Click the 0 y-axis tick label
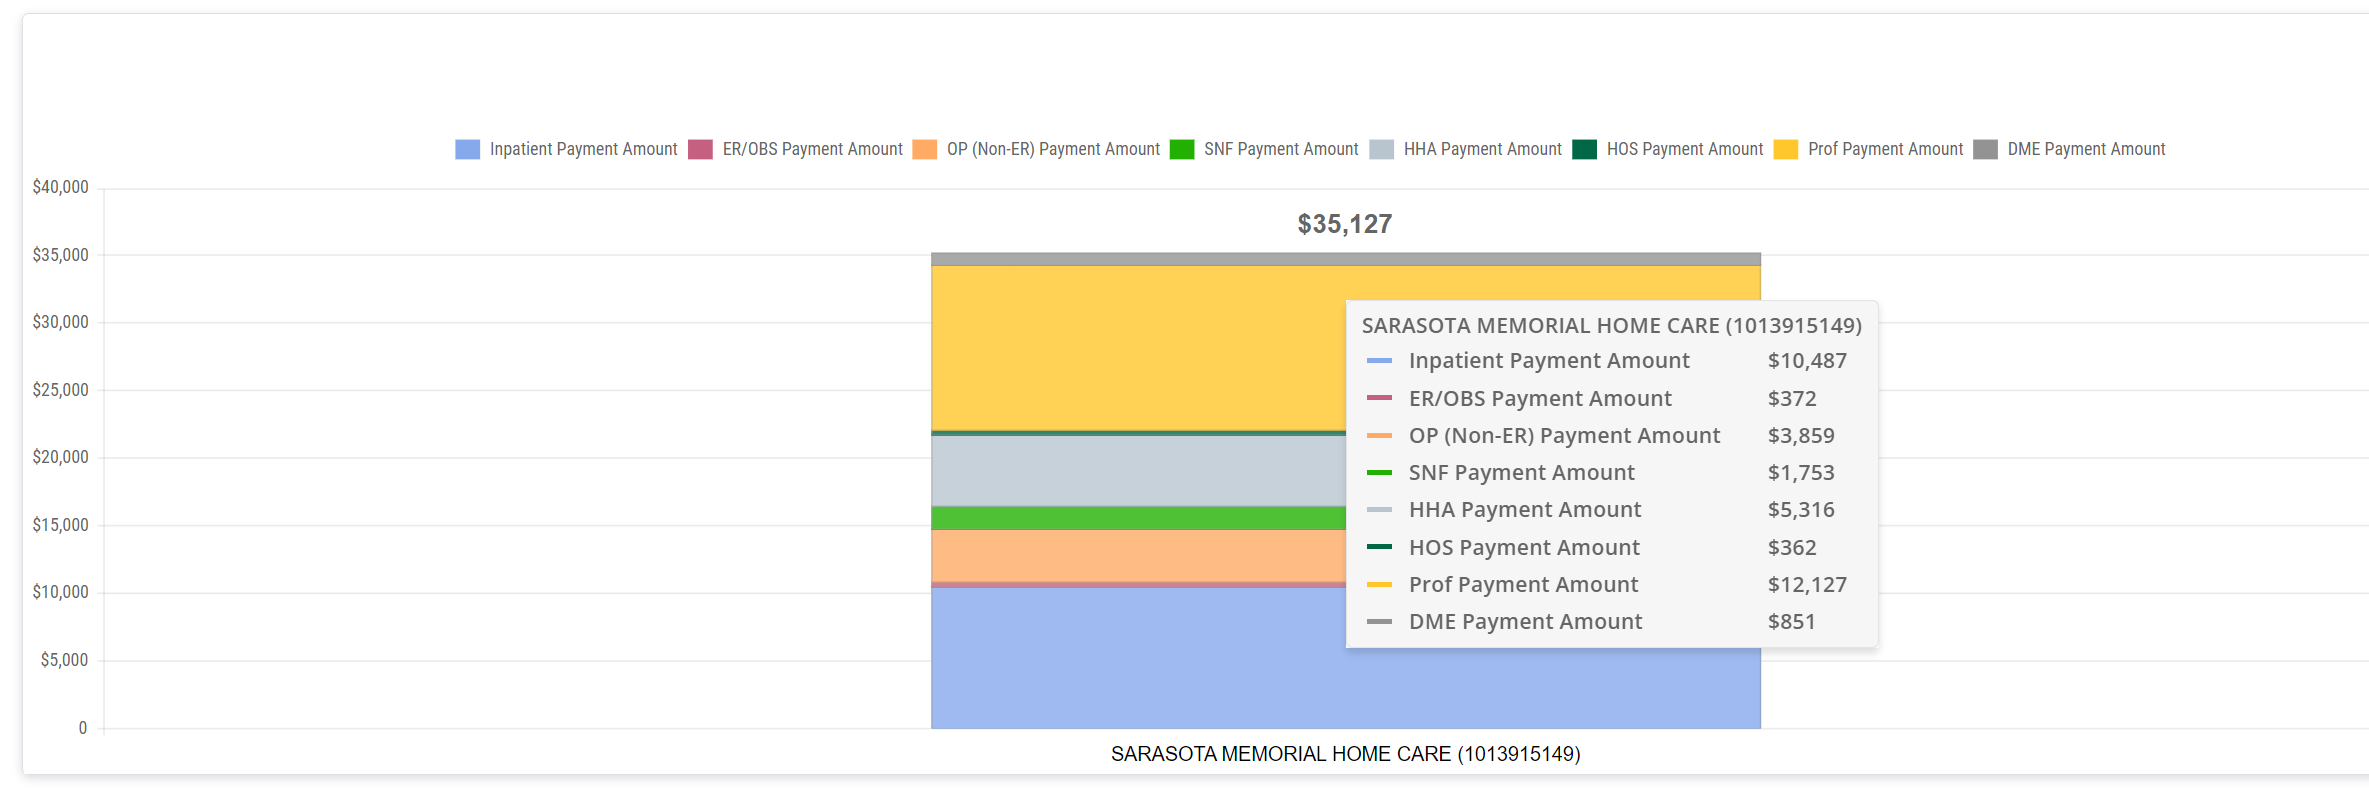This screenshot has height=788, width=2369. click(83, 728)
